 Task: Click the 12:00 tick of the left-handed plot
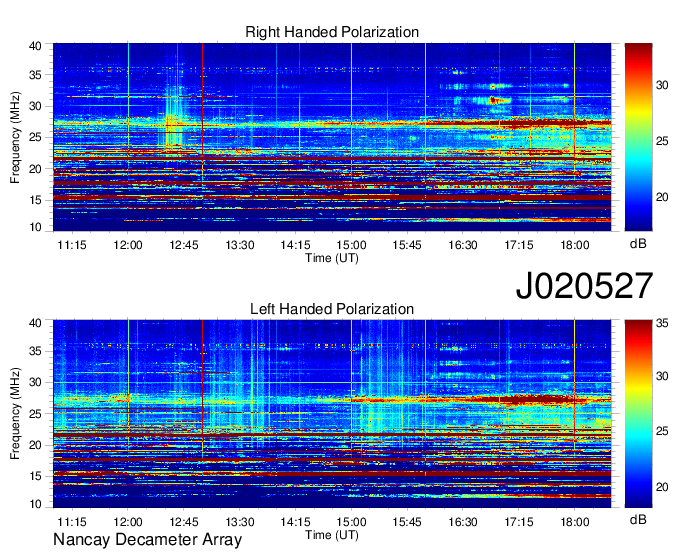[128, 522]
